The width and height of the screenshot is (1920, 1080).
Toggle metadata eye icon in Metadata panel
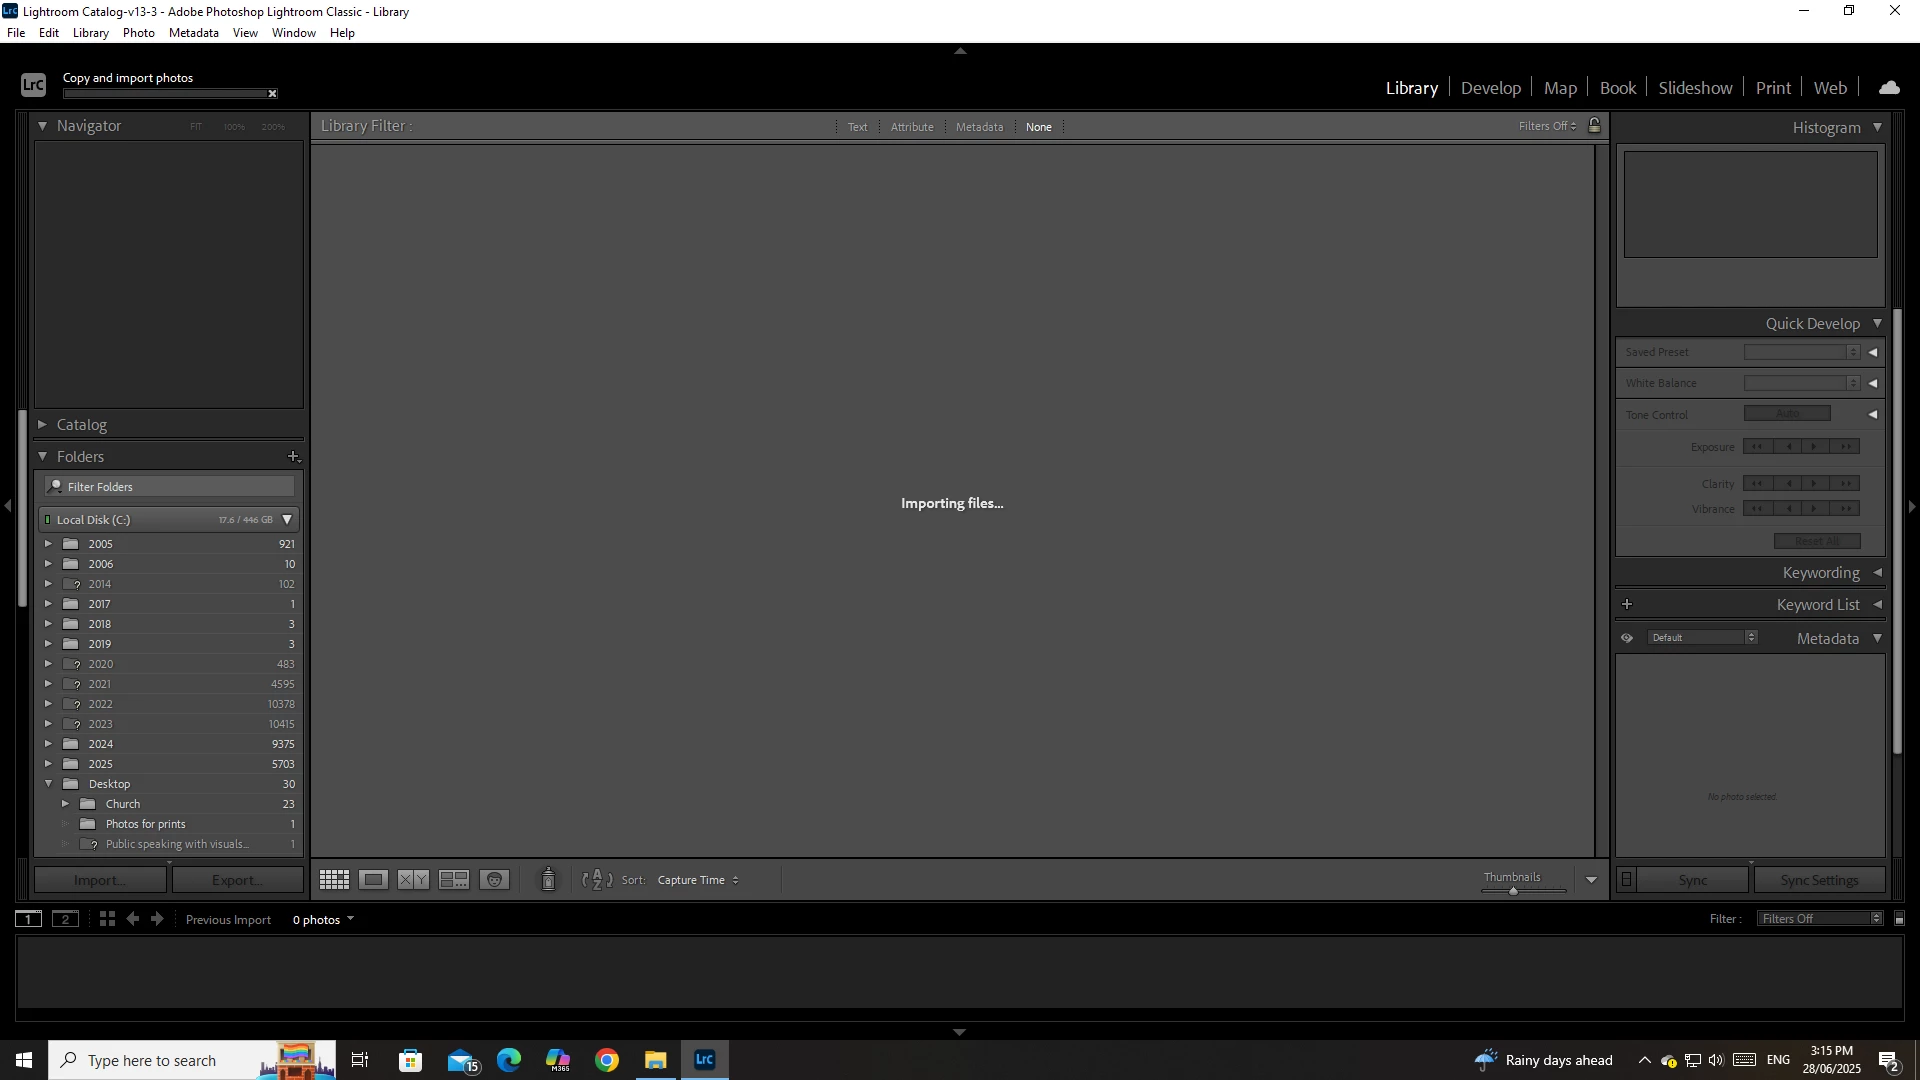pos(1627,638)
